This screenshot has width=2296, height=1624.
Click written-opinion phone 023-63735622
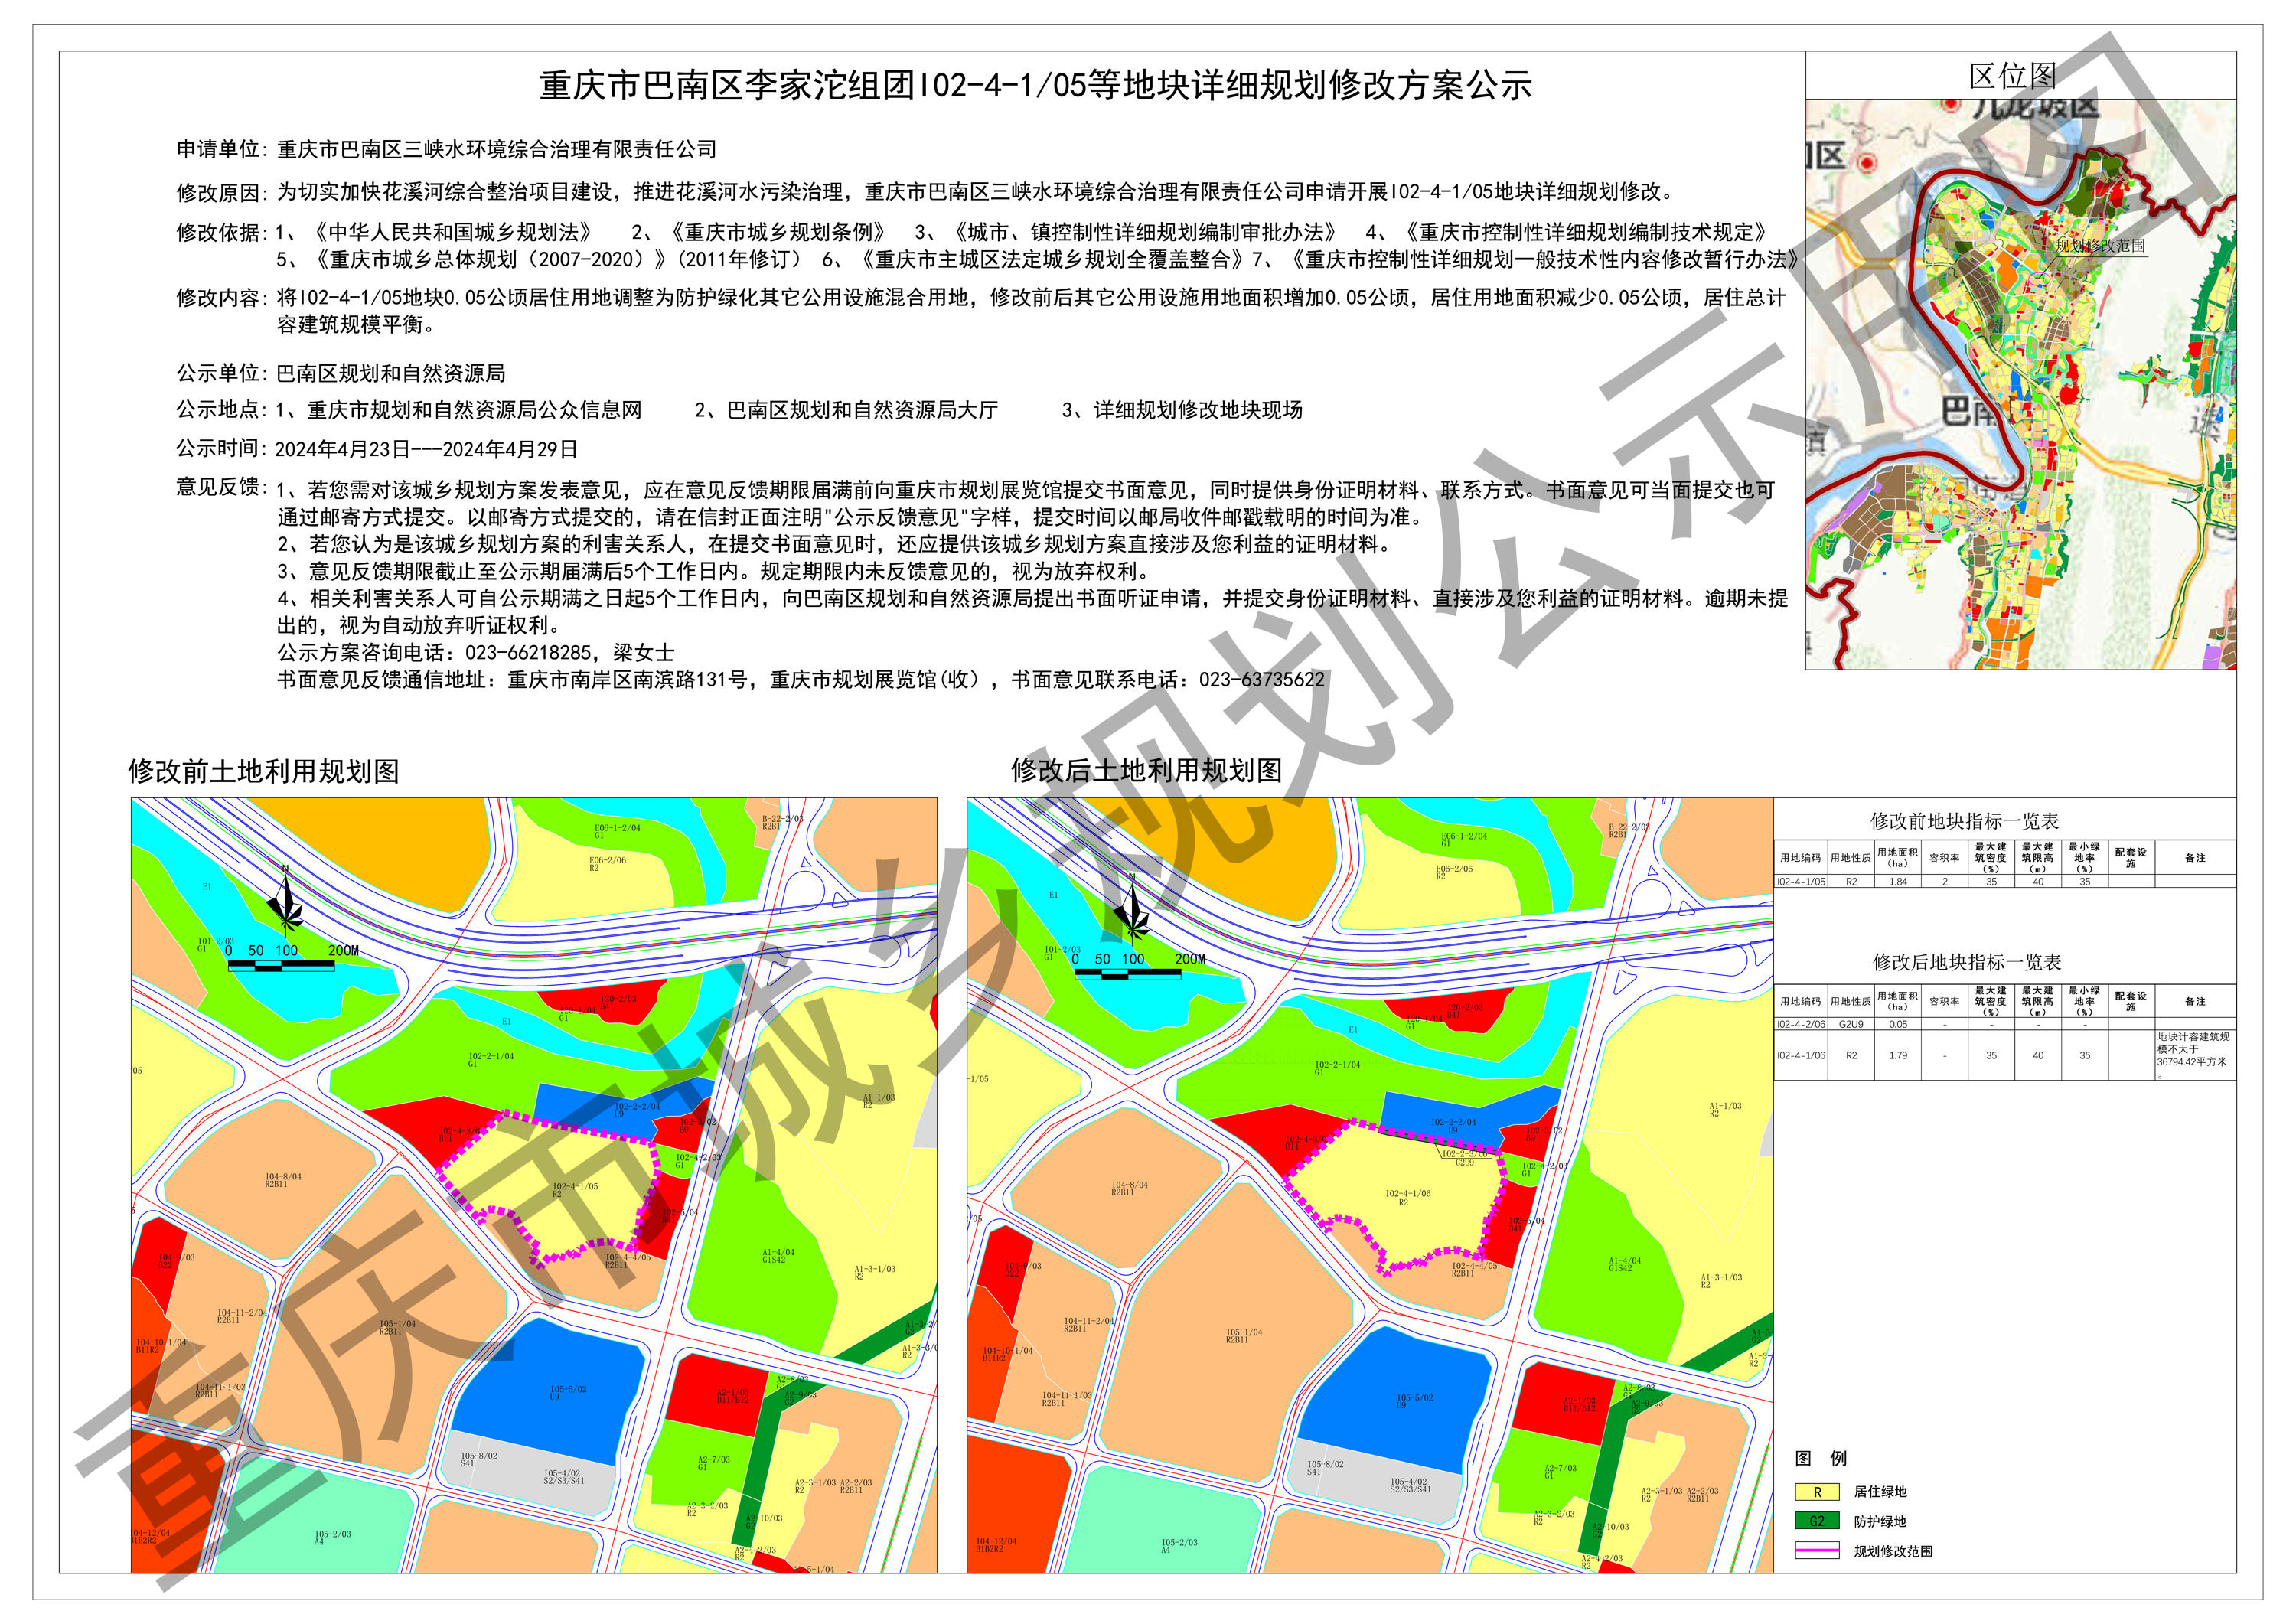click(x=1262, y=680)
